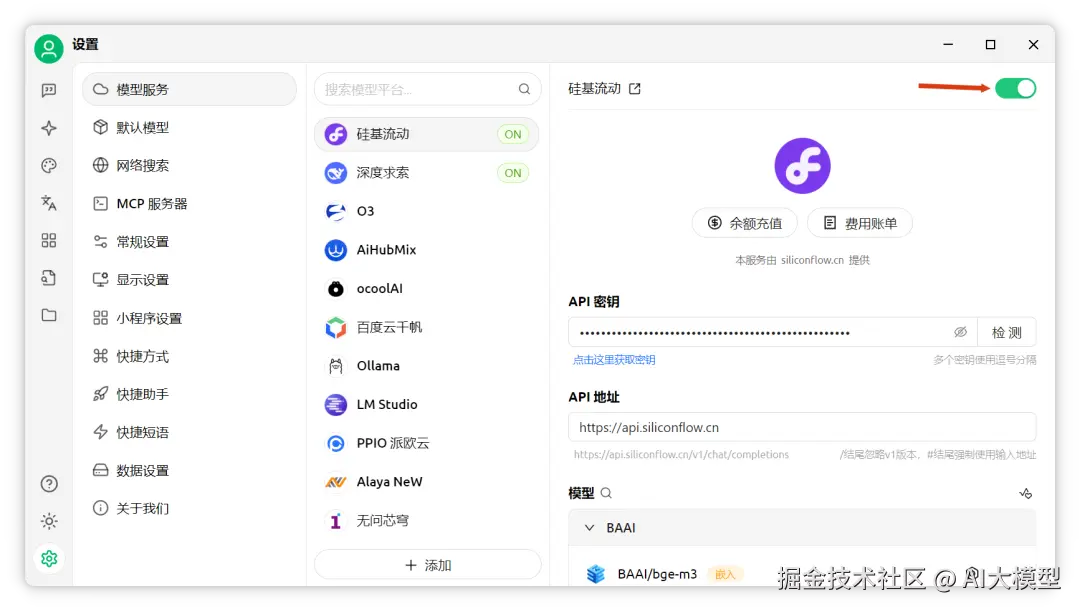Click the large SiliconFlow logo
The width and height of the screenshot is (1080, 611).
coord(802,166)
